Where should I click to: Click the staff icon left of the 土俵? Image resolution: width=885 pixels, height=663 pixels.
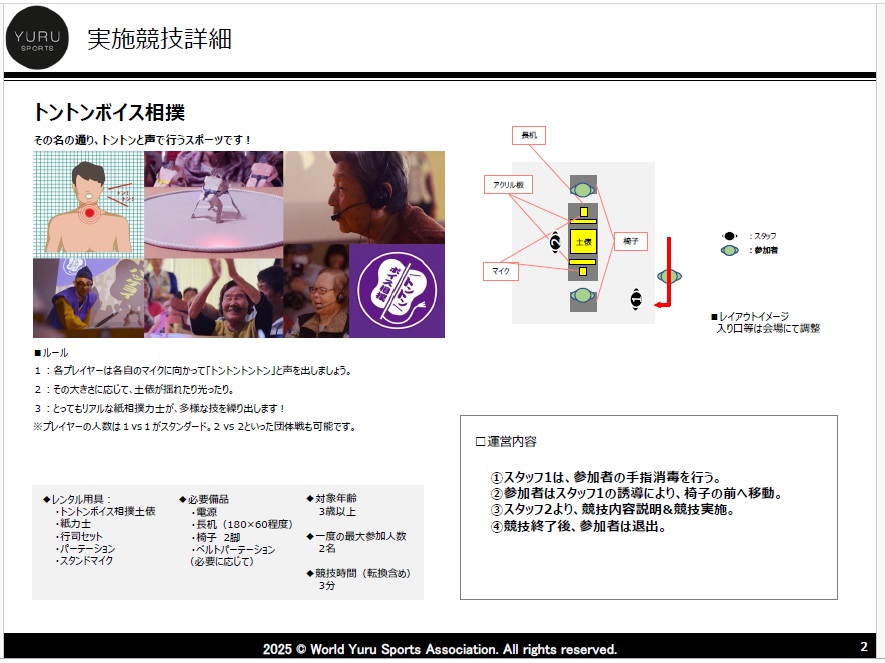click(555, 242)
